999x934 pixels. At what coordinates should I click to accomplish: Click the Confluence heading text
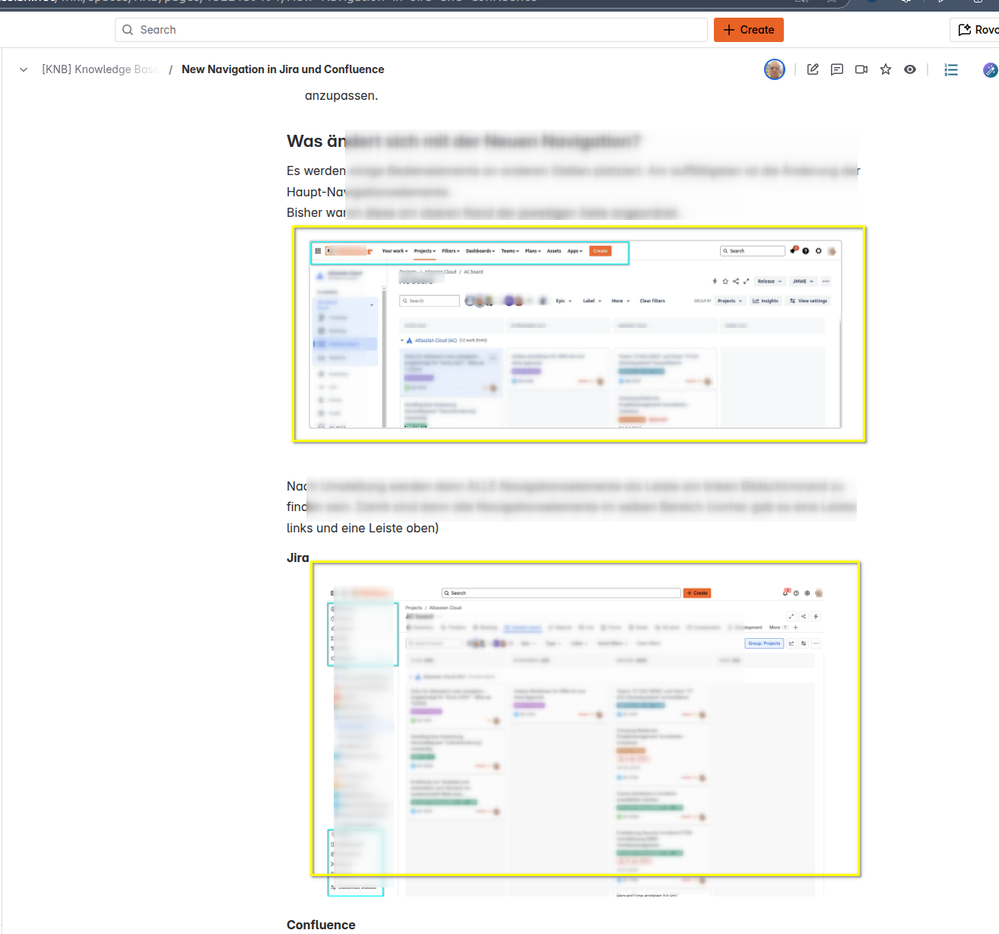(321, 924)
